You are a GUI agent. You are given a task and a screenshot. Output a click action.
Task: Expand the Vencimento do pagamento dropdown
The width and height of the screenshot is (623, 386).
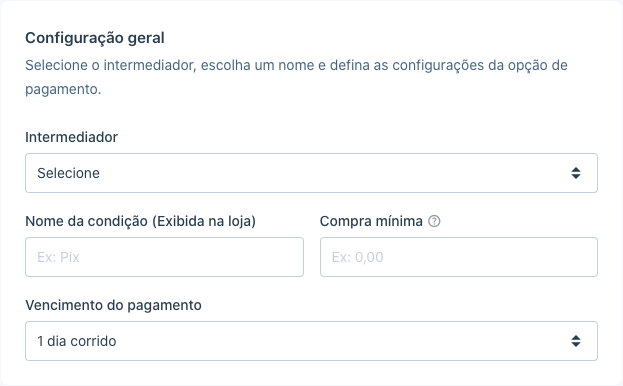click(x=312, y=341)
